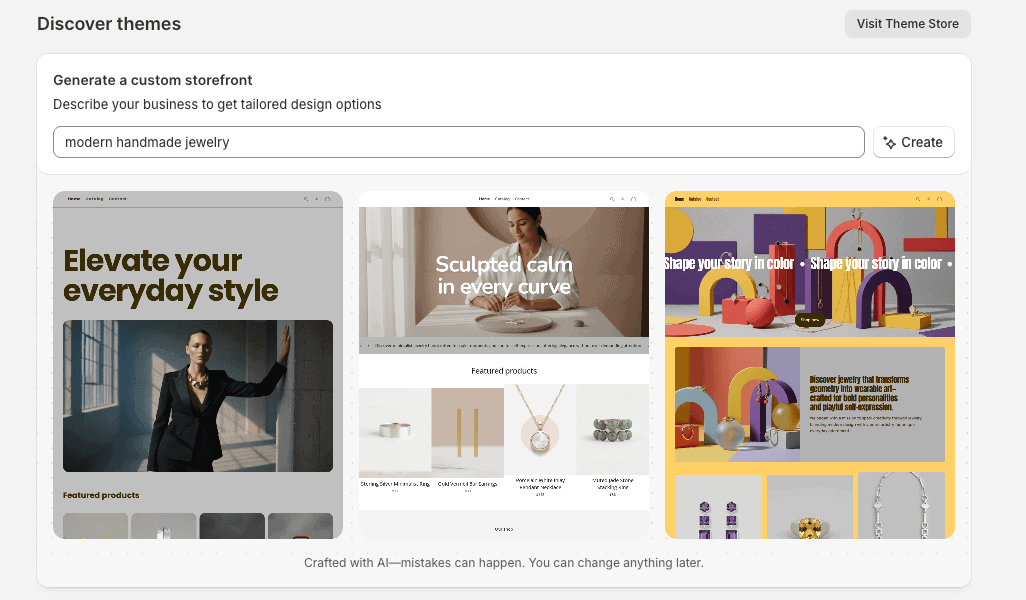This screenshot has height=600, width=1026.
Task: Click 'Featured products' in the white theme
Action: 504,371
